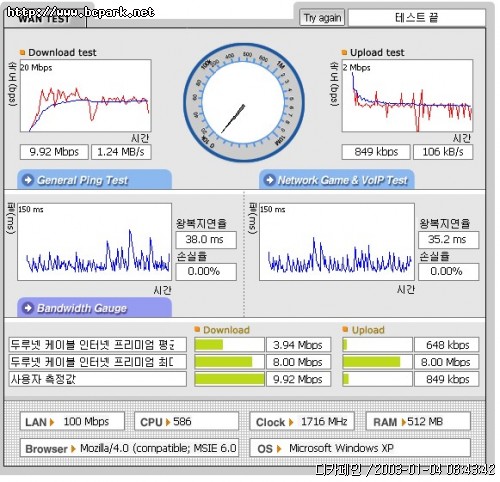The height and width of the screenshot is (482, 500).
Task: Click the upload bar of the 사용자 측정값 row
Action: coord(377,379)
